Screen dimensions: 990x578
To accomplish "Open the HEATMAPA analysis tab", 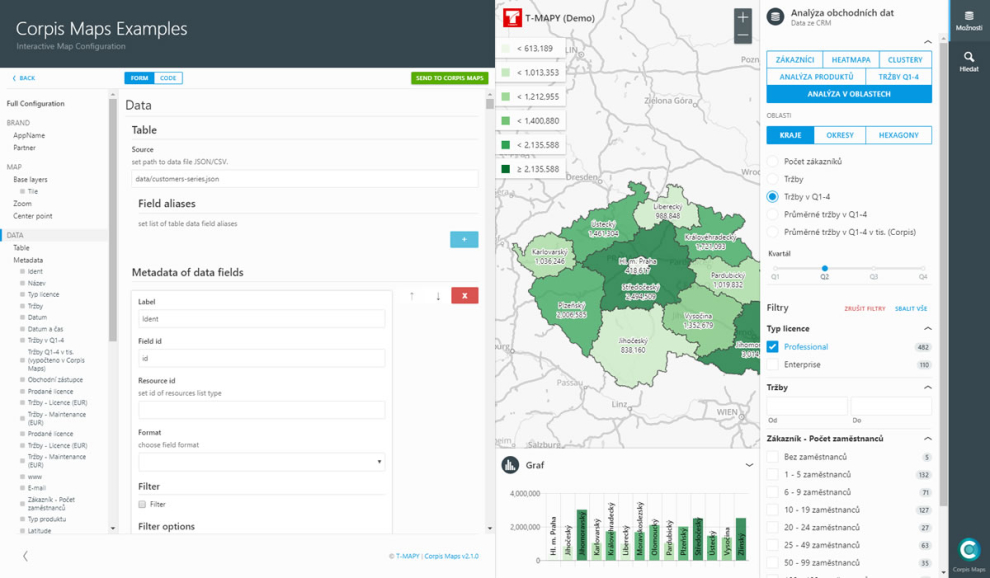I will pyautogui.click(x=850, y=59).
